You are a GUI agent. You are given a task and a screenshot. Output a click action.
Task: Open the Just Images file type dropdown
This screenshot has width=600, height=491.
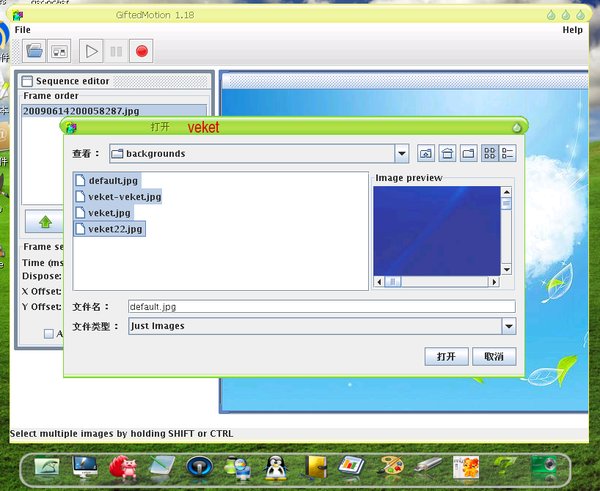click(509, 326)
